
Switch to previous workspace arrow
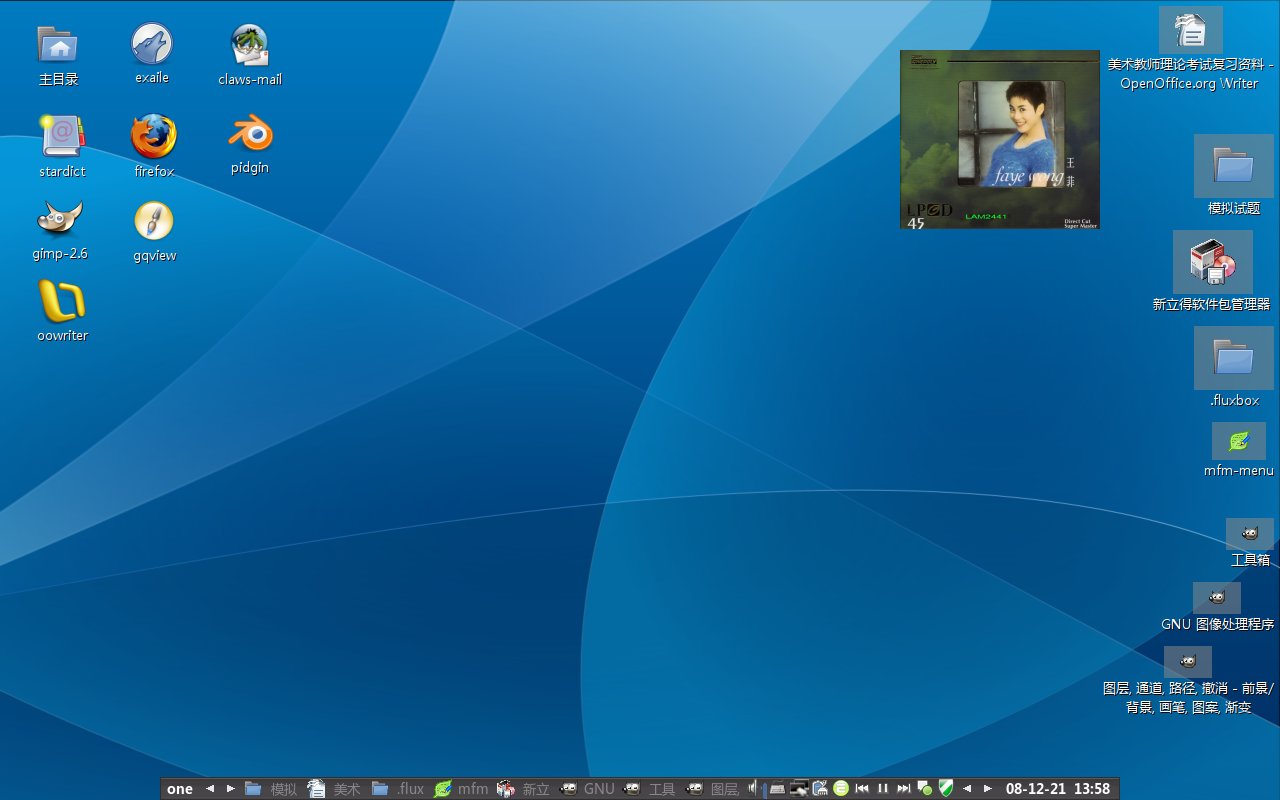[210, 789]
